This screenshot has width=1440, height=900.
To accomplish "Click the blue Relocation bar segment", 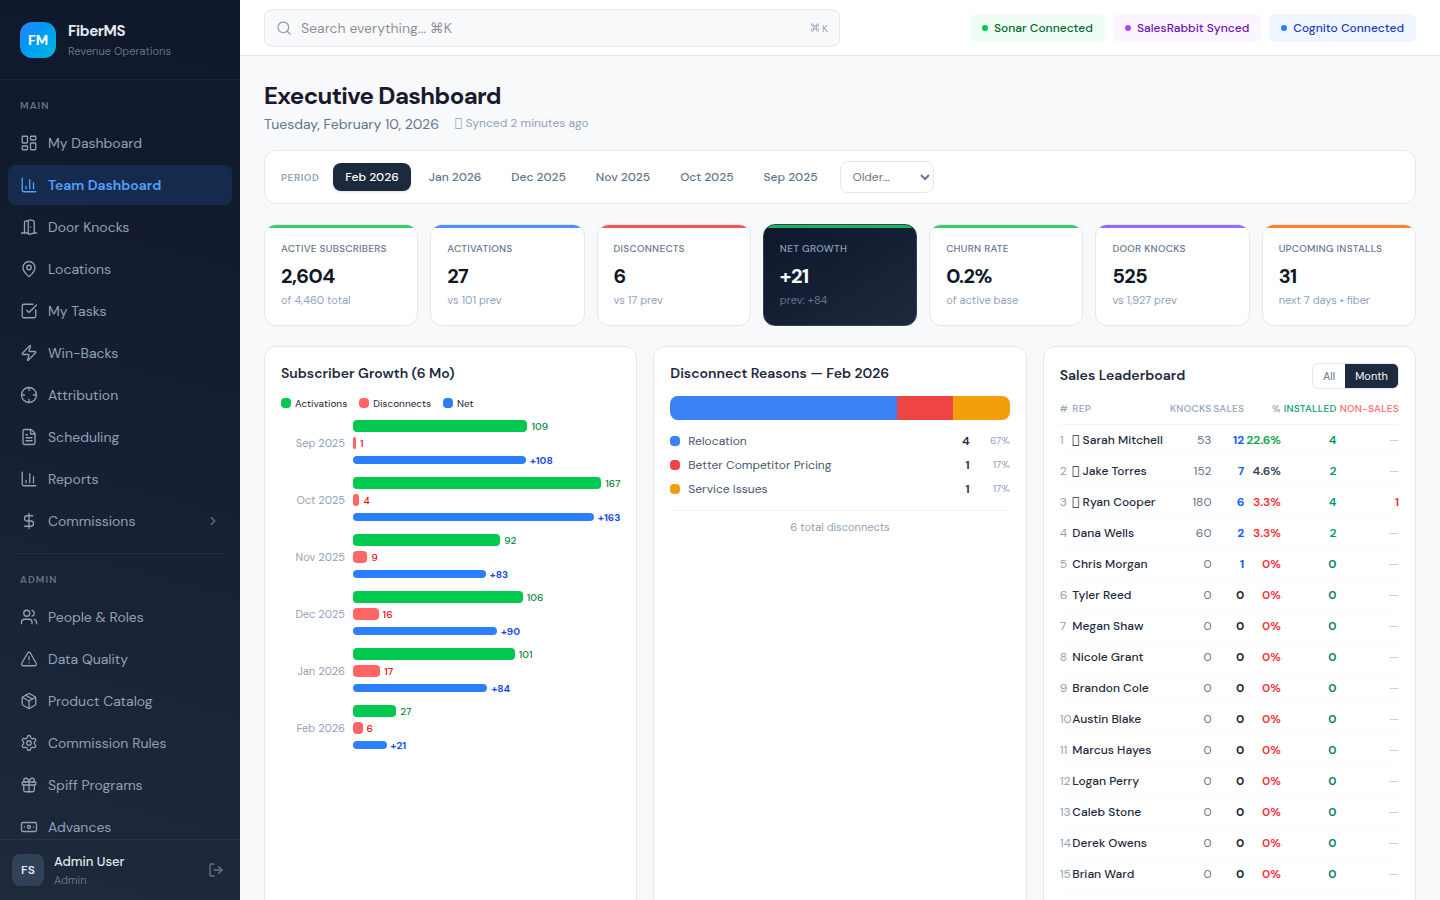I will pos(783,407).
